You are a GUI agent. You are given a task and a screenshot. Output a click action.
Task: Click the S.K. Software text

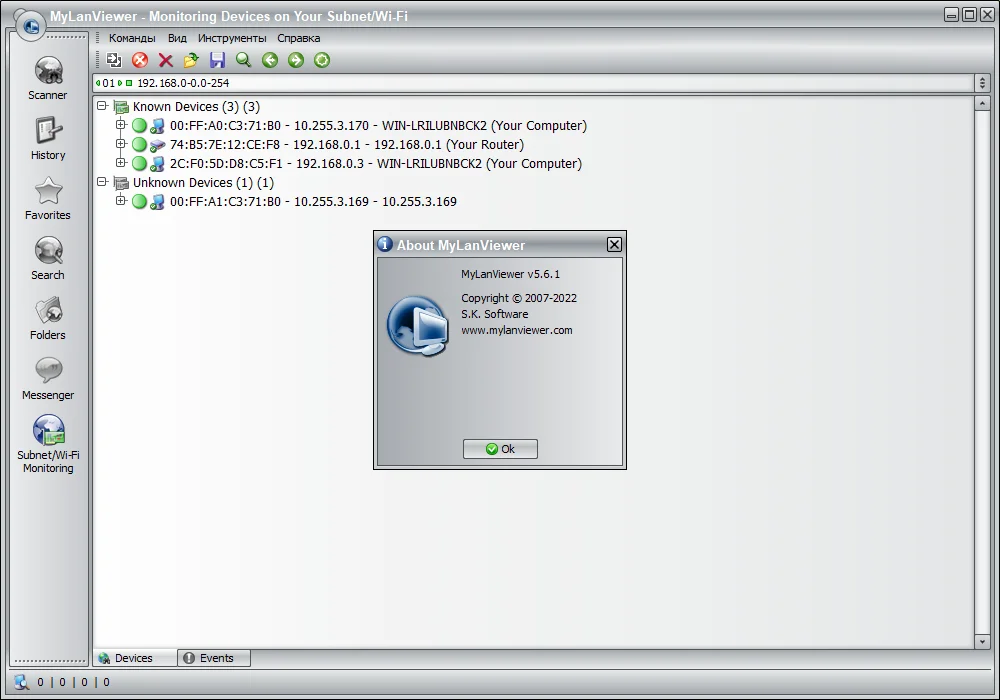pyautogui.click(x=495, y=314)
